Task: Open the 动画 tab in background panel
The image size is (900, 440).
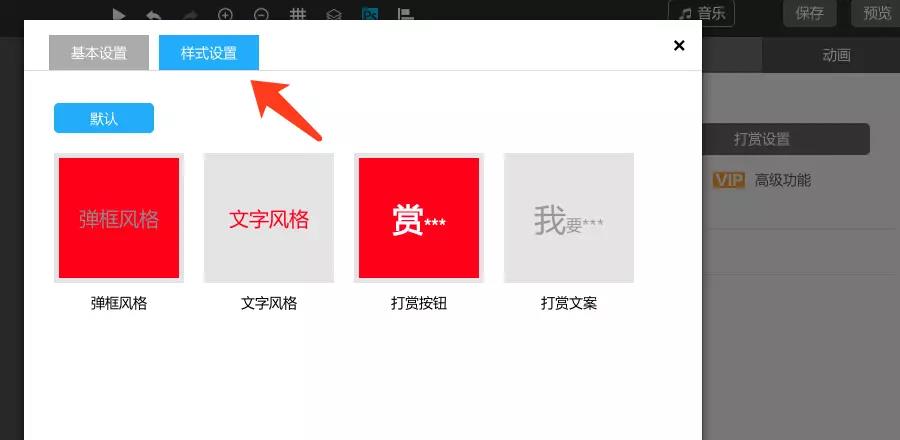Action: click(x=836, y=56)
